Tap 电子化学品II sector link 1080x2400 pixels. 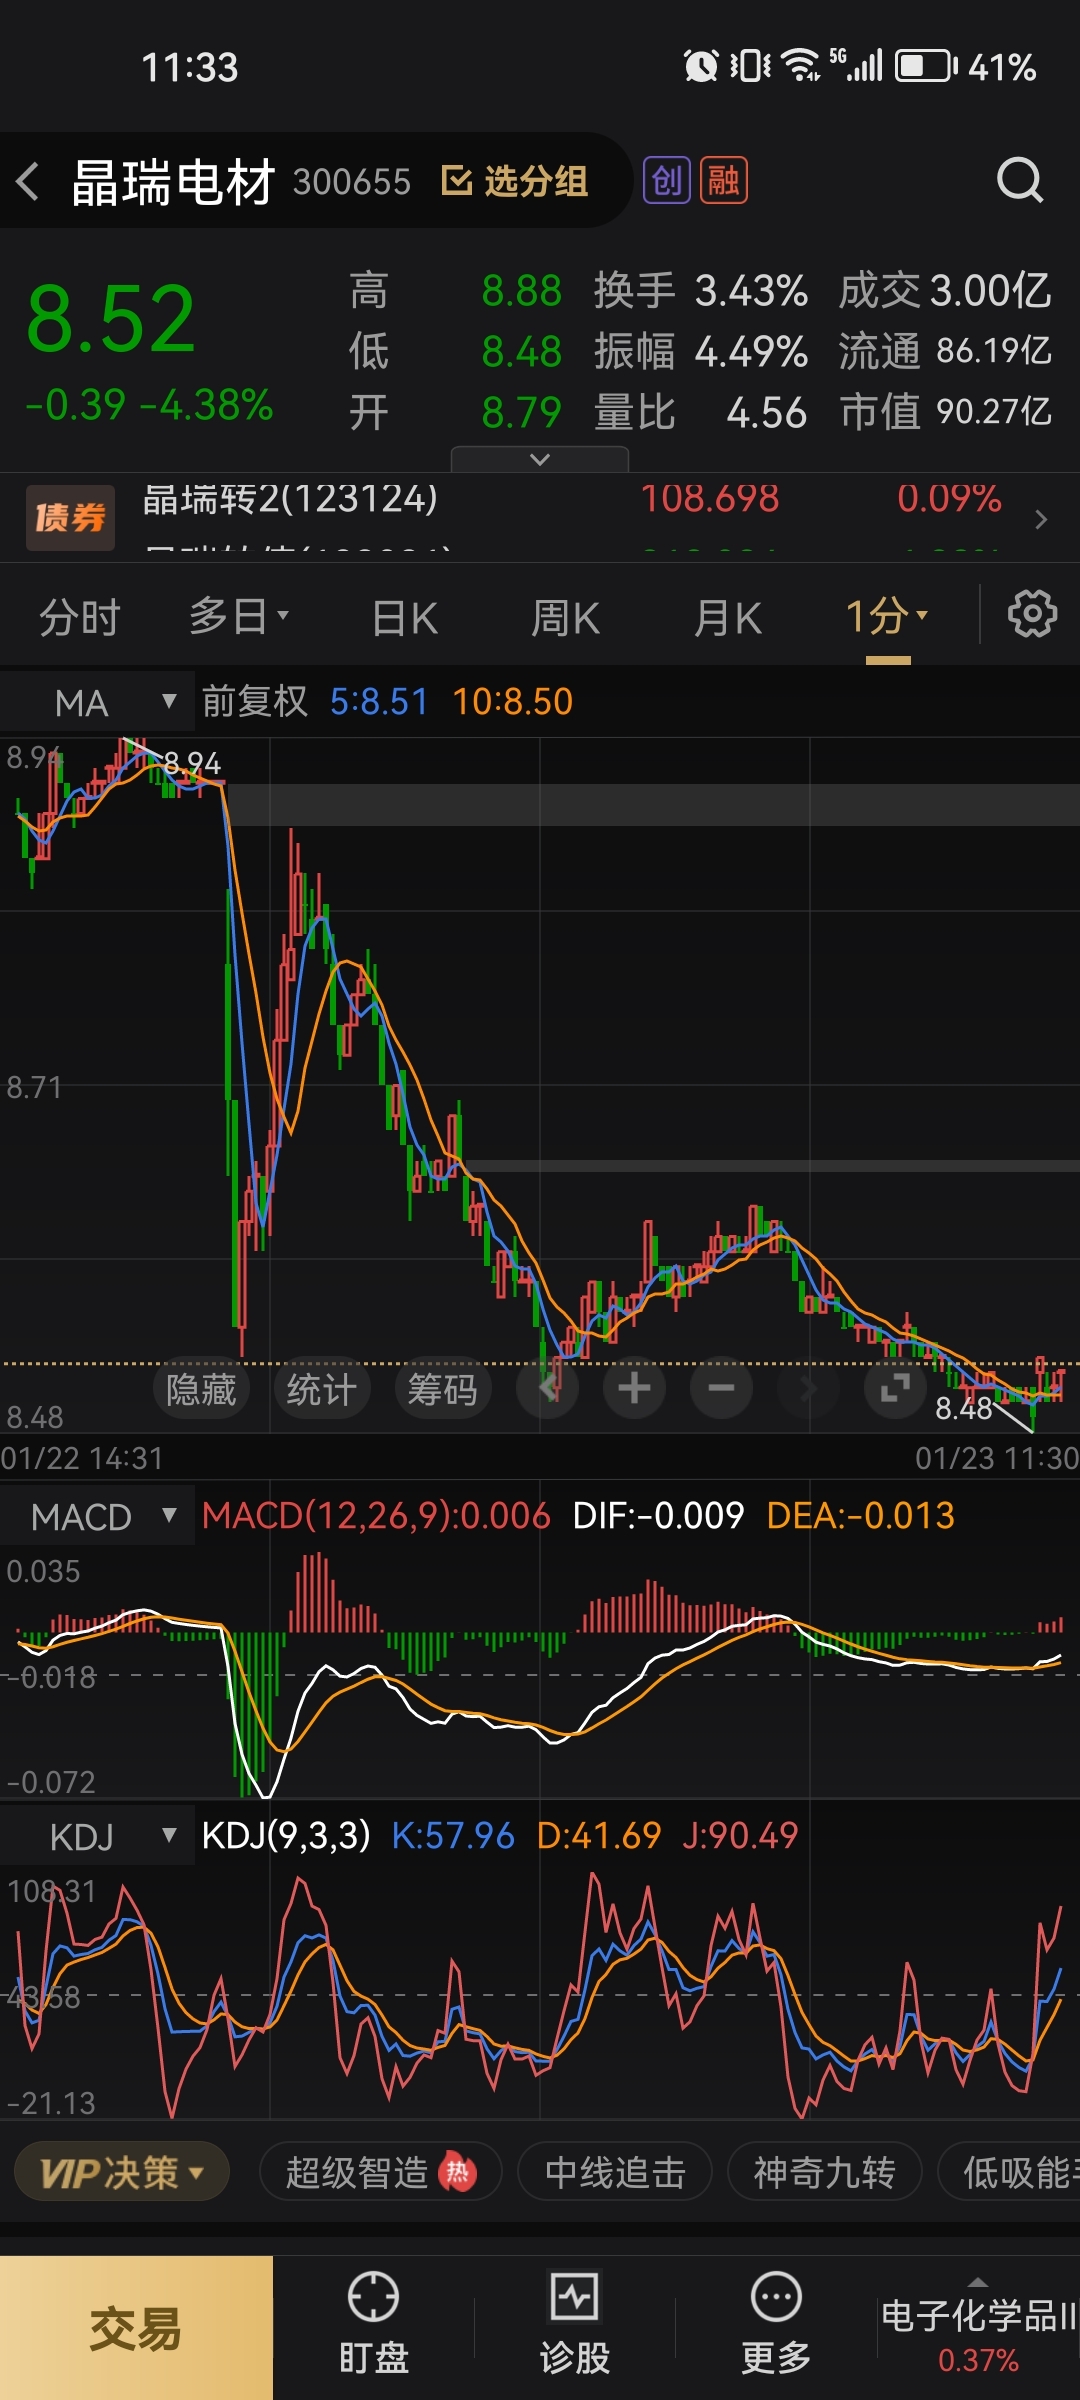(x=978, y=2316)
